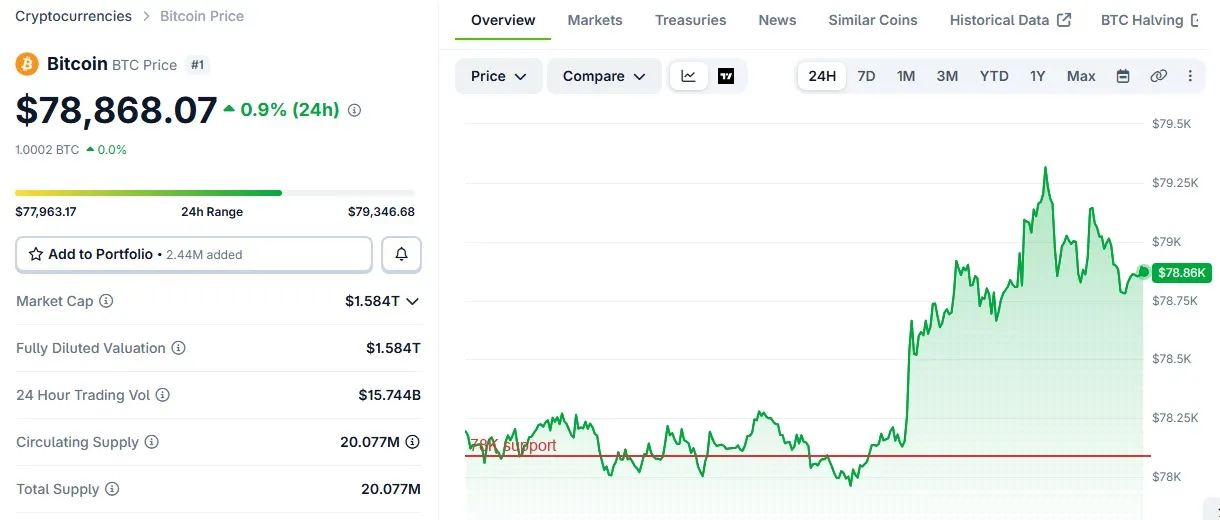The image size is (1220, 520).
Task: Click the 1.0002 BTC value
Action: (47, 149)
